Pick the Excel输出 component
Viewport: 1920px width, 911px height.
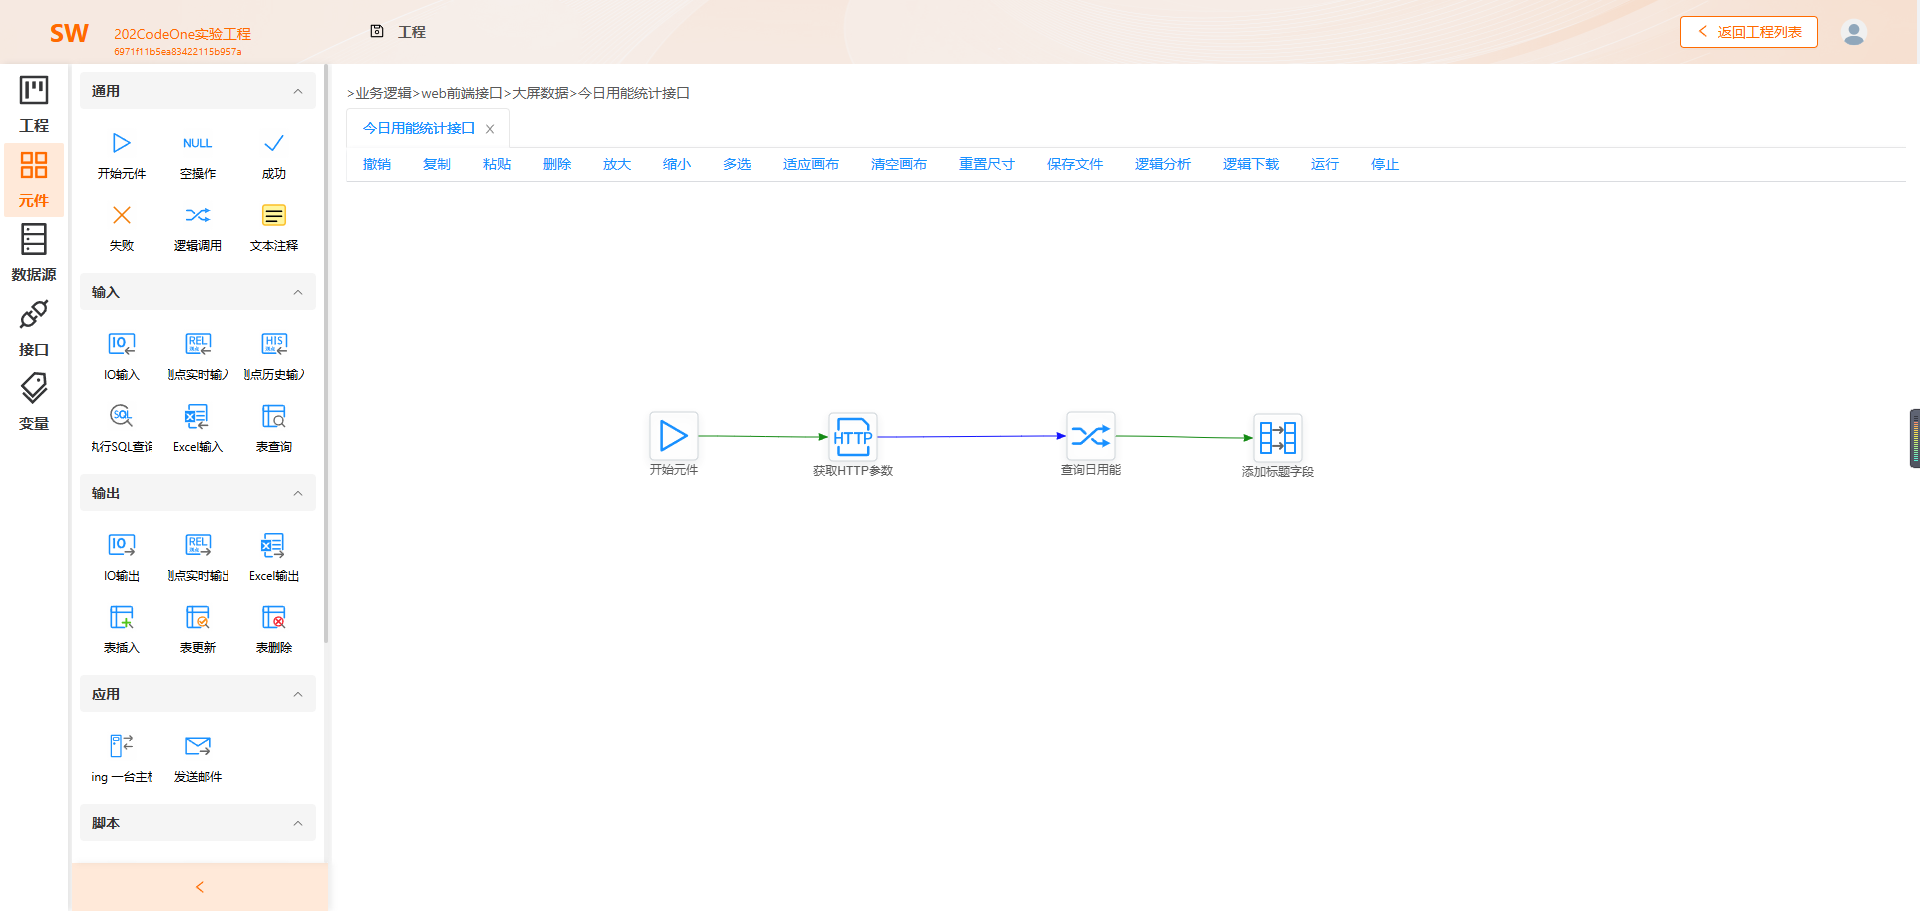pyautogui.click(x=274, y=557)
